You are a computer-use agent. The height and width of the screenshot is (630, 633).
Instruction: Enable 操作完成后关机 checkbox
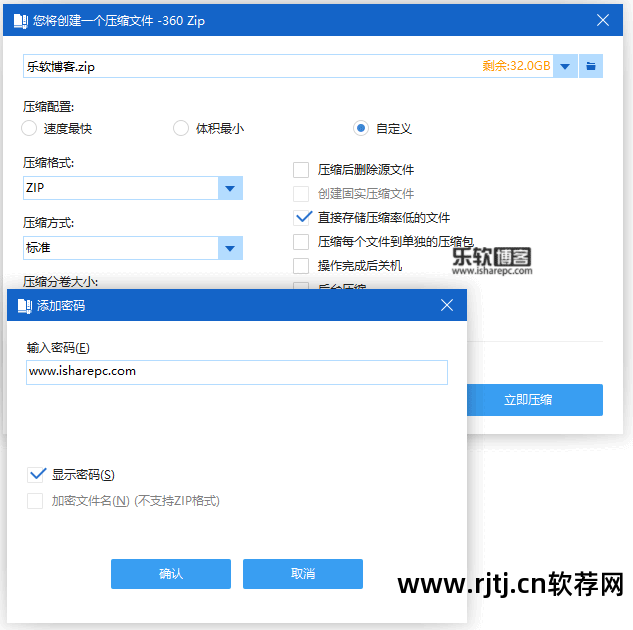coord(301,266)
